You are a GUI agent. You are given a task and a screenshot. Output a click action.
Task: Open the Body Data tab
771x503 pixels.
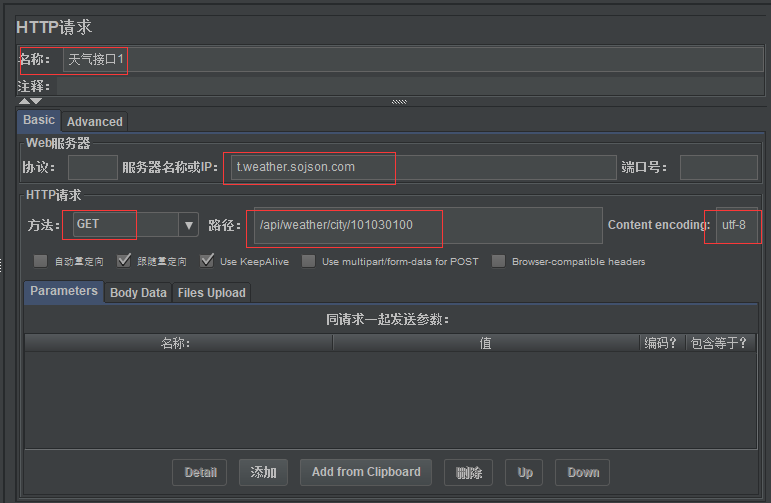[x=138, y=293]
